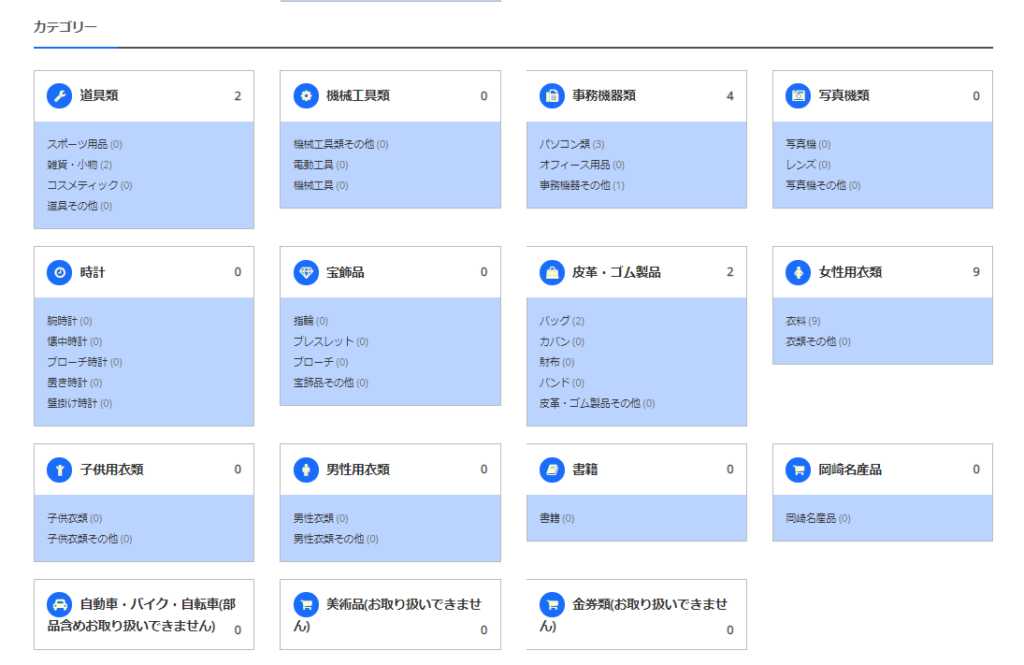Screen dimensions: 1024x665
Task: Choose the レンズ subcategory link
Action: (801, 165)
